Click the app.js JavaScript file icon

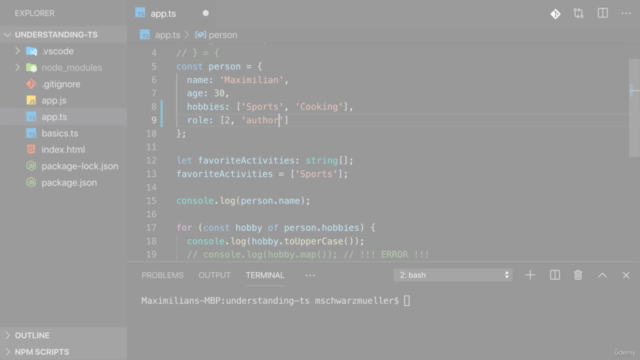[31, 100]
